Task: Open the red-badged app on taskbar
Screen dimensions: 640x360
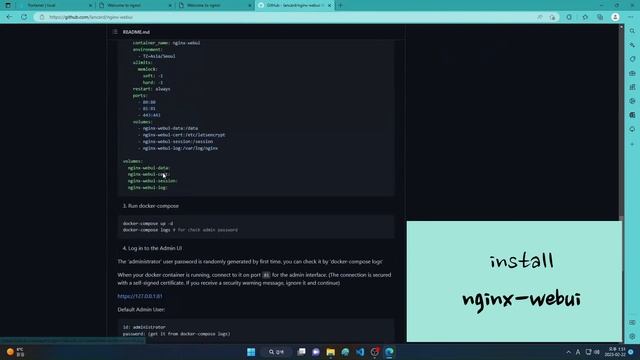Action: coord(375,352)
